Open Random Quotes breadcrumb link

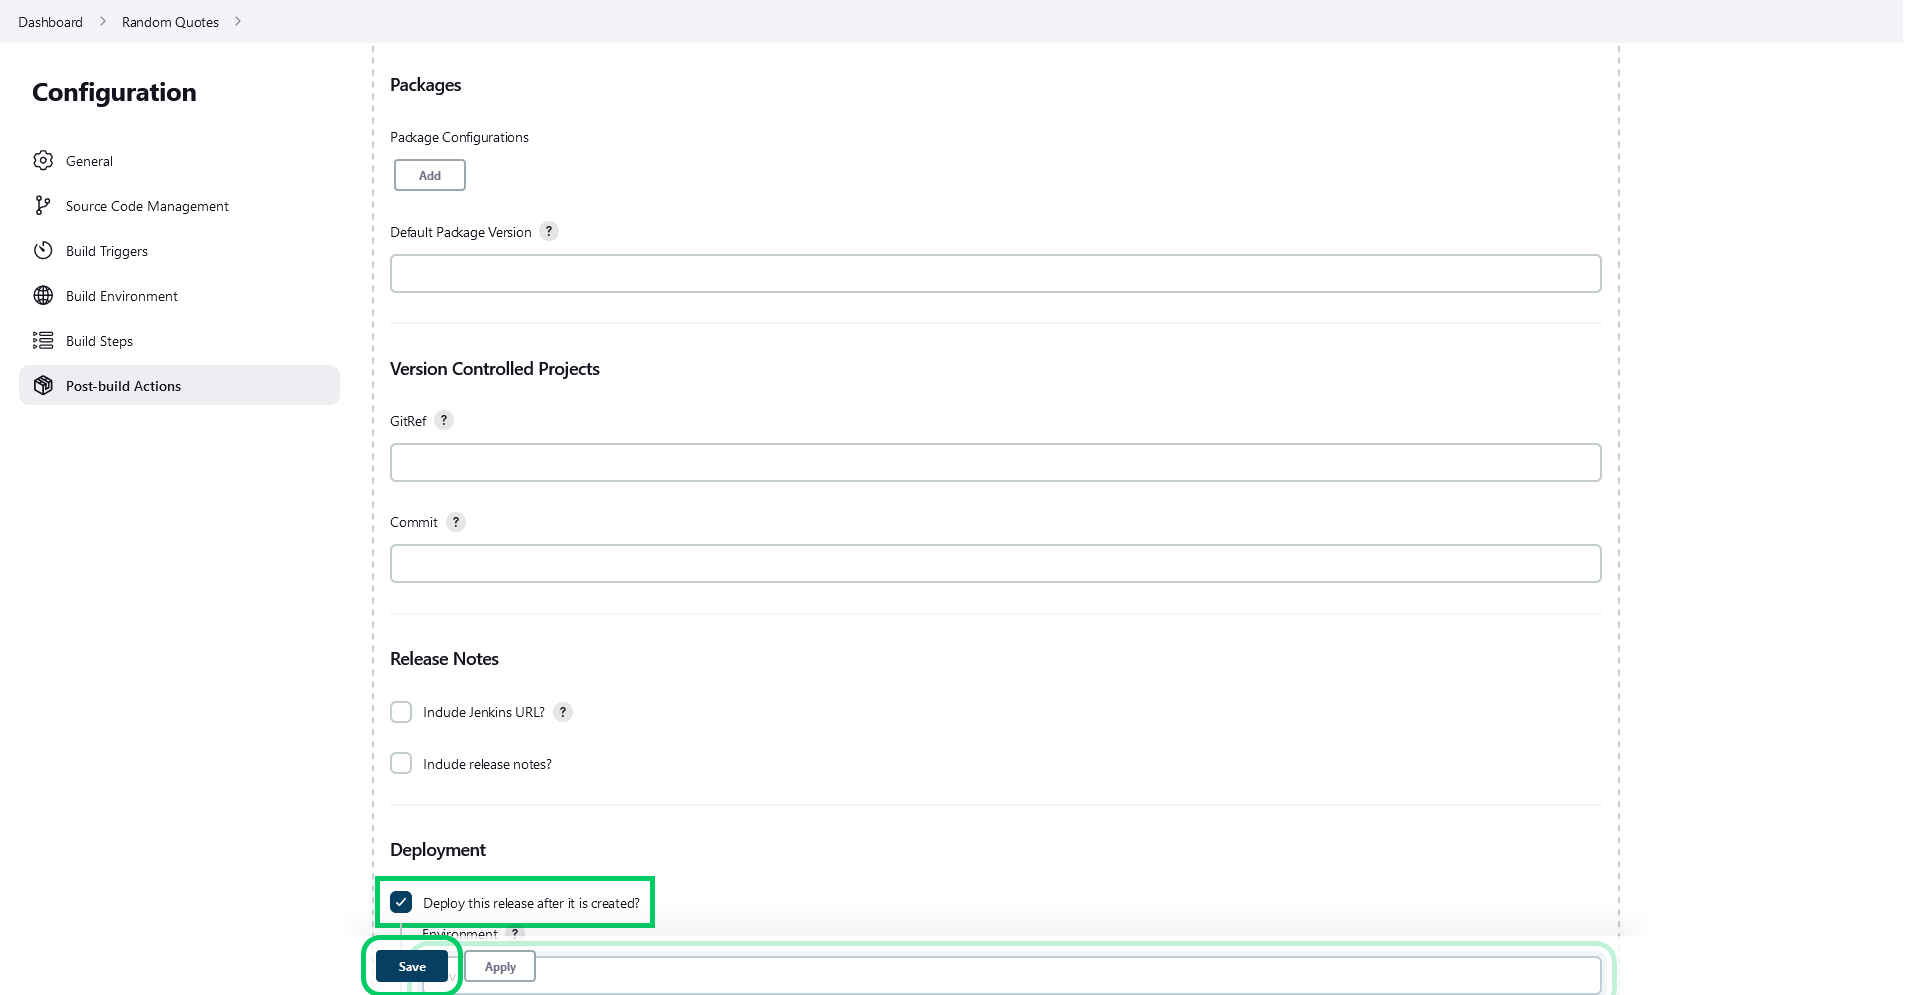(x=170, y=22)
